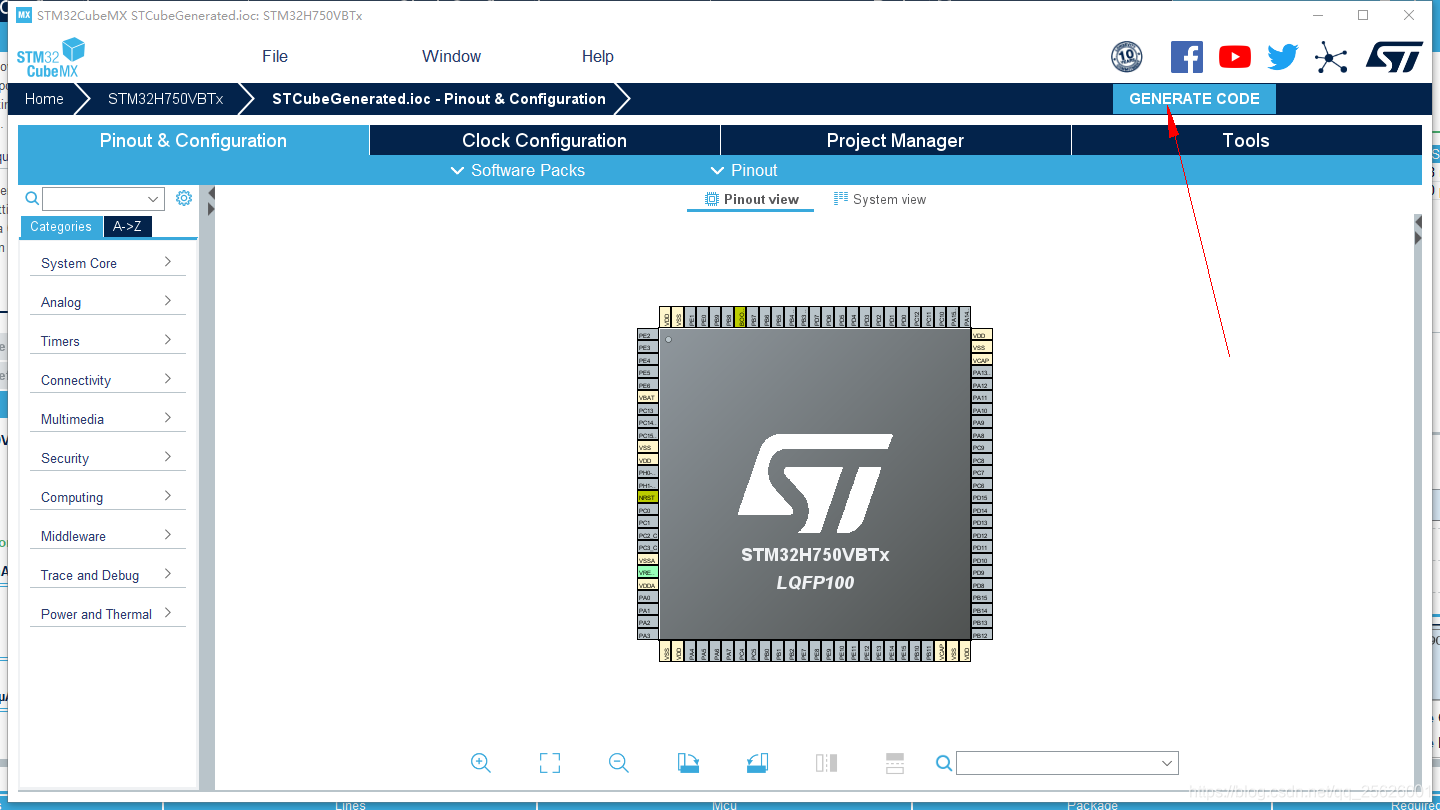Select the VCAP pin on right side
The height and width of the screenshot is (810, 1440).
pos(982,360)
